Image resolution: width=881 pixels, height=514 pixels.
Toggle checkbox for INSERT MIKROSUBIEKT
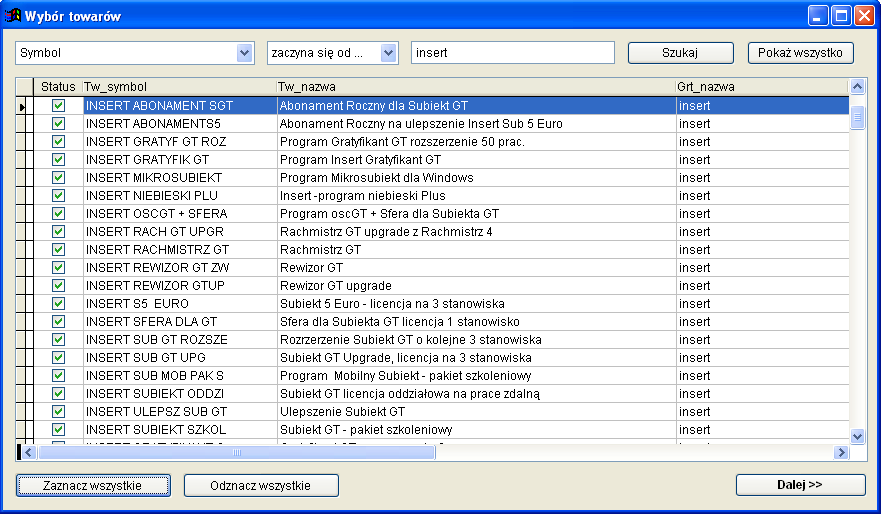point(58,178)
